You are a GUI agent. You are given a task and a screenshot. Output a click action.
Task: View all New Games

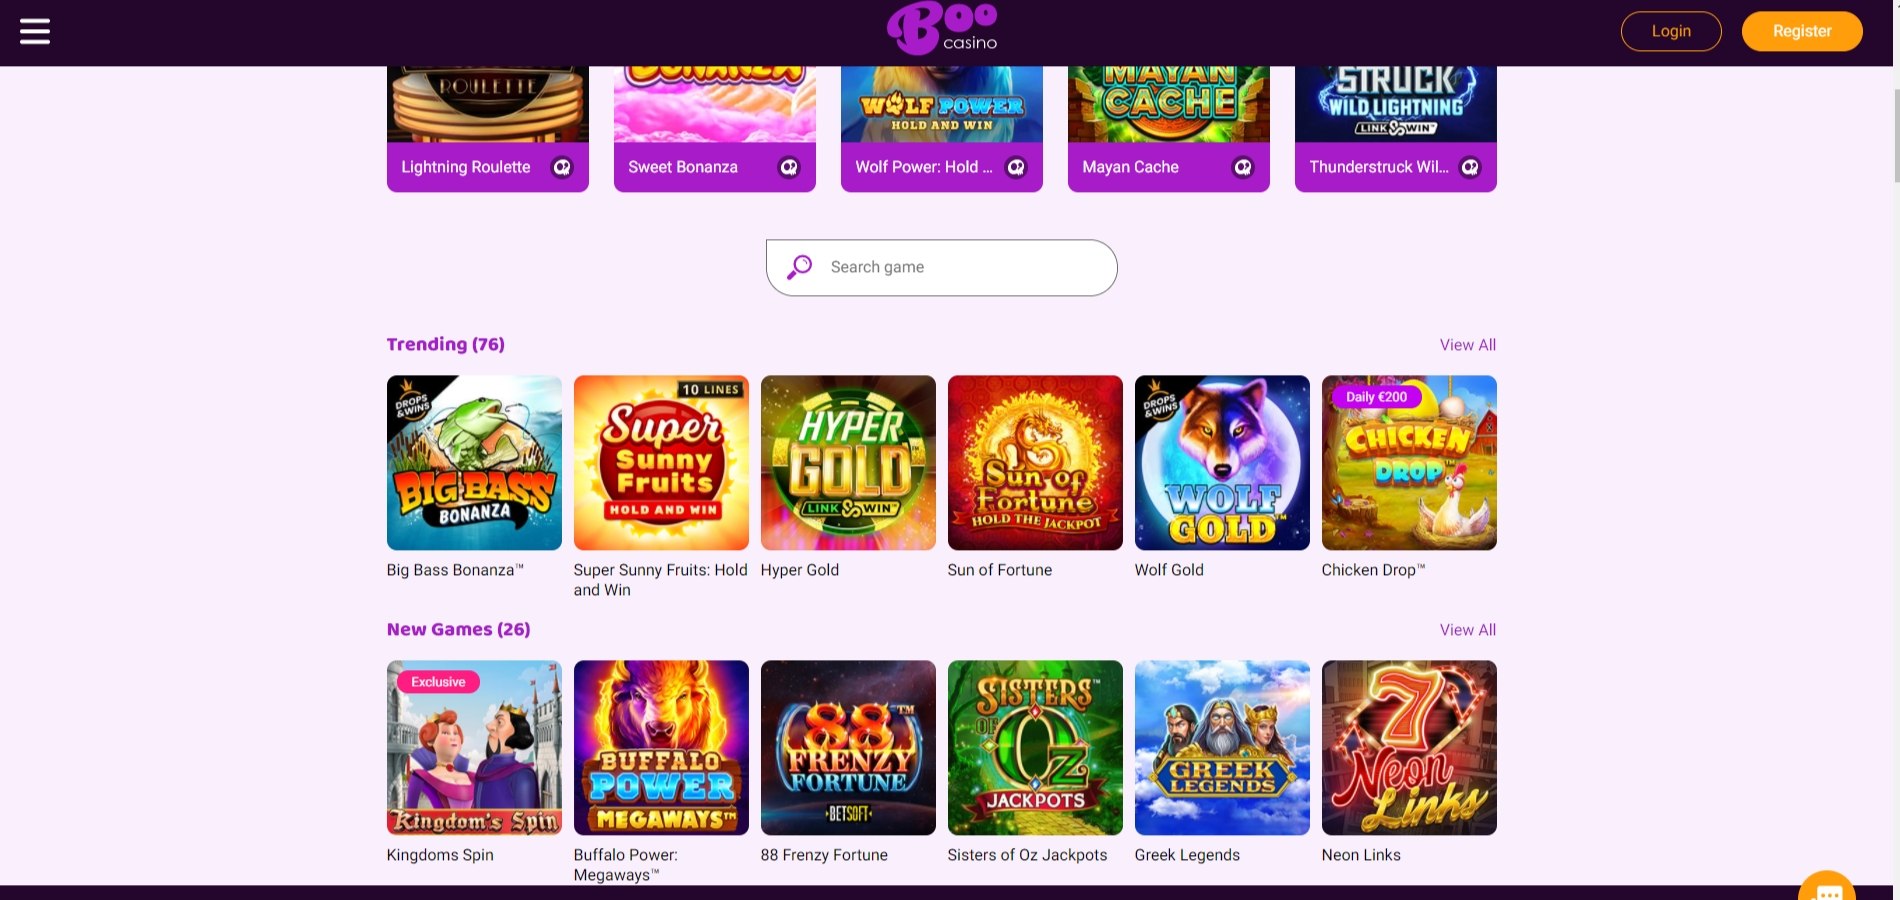pos(1468,630)
